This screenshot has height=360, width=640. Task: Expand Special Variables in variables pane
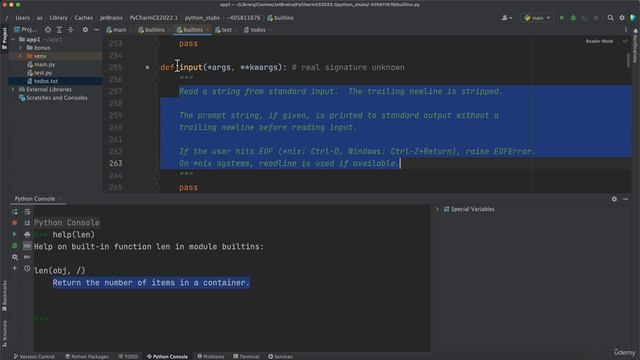click(437, 209)
